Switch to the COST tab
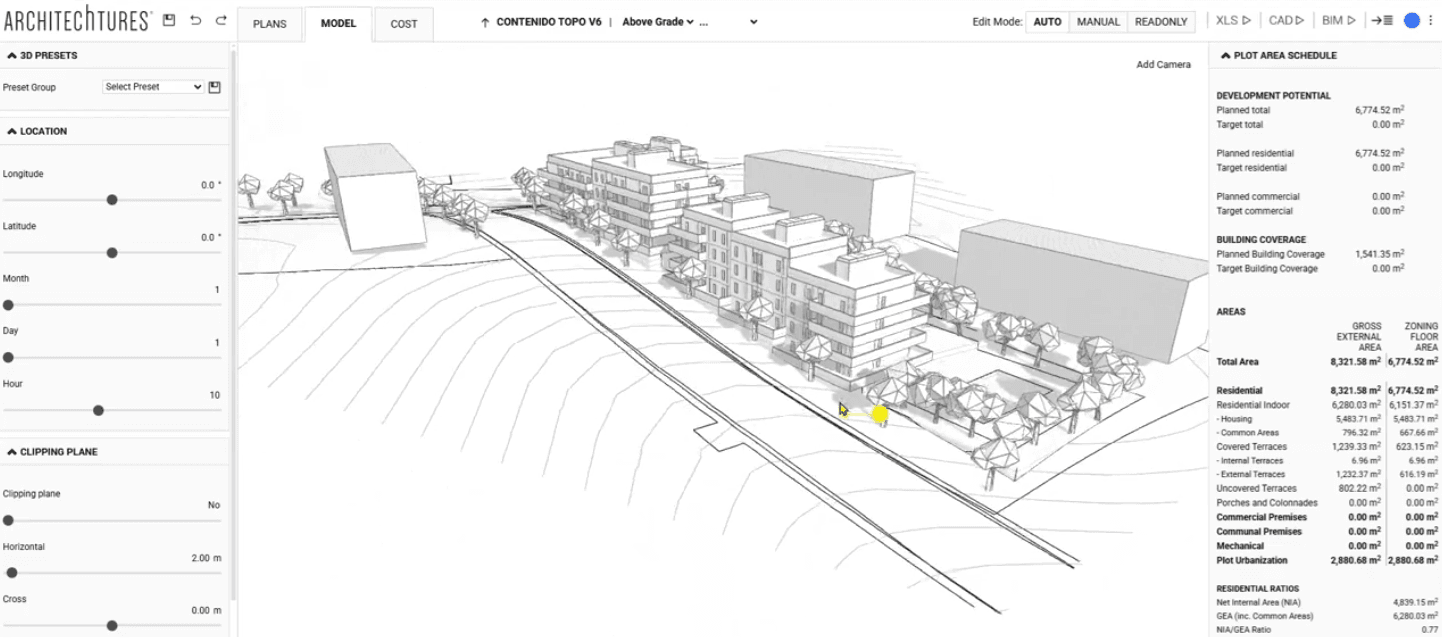Screen dimensions: 1442x640 [404, 24]
